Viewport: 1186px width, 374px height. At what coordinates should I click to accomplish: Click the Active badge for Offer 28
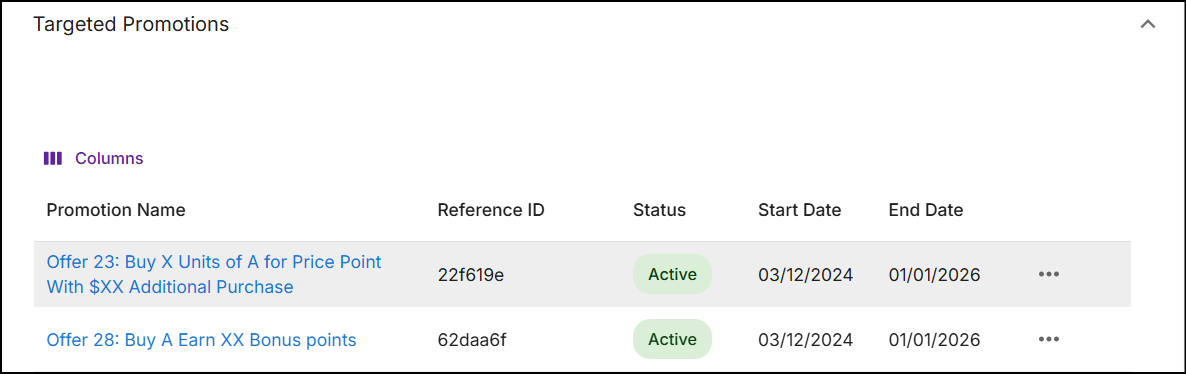pos(672,339)
